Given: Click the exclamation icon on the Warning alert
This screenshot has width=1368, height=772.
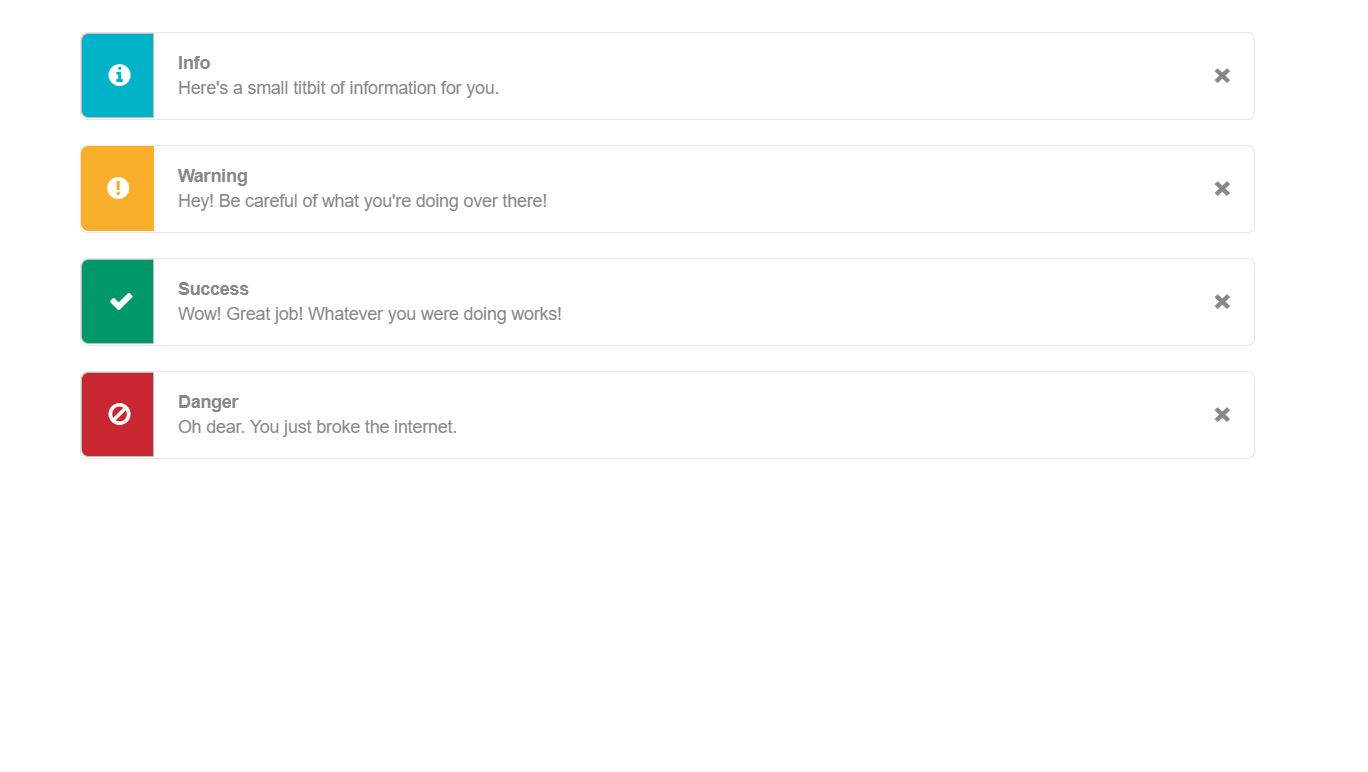Looking at the screenshot, I should (118, 188).
